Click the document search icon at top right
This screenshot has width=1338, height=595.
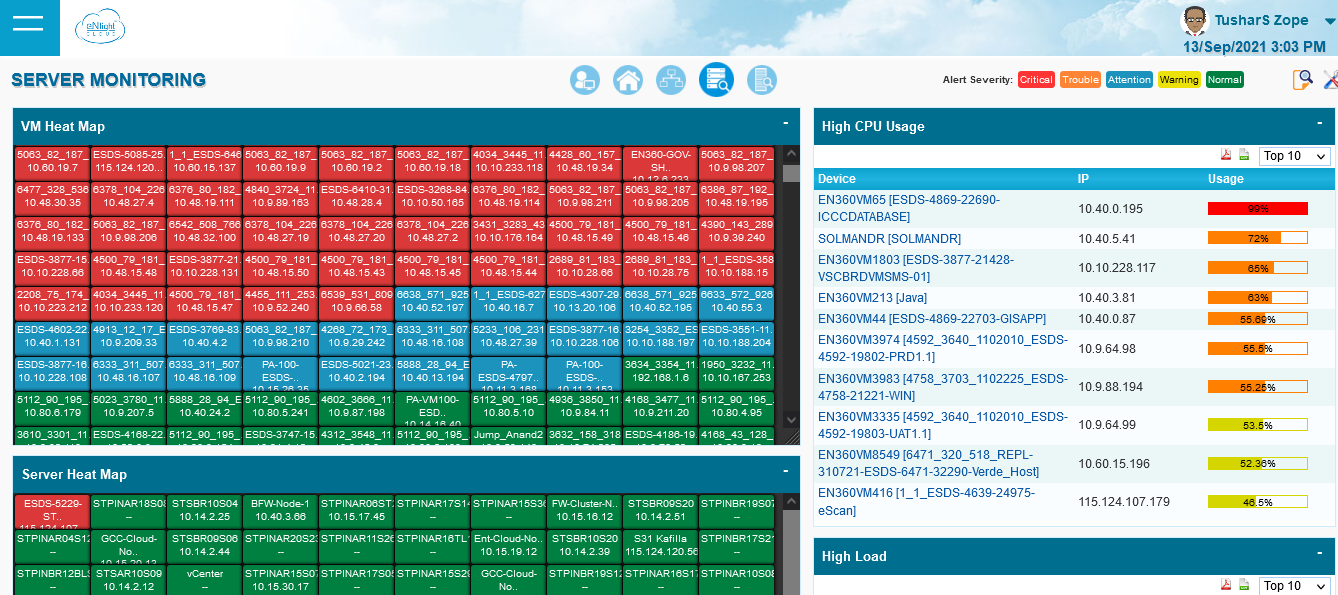[1302, 80]
